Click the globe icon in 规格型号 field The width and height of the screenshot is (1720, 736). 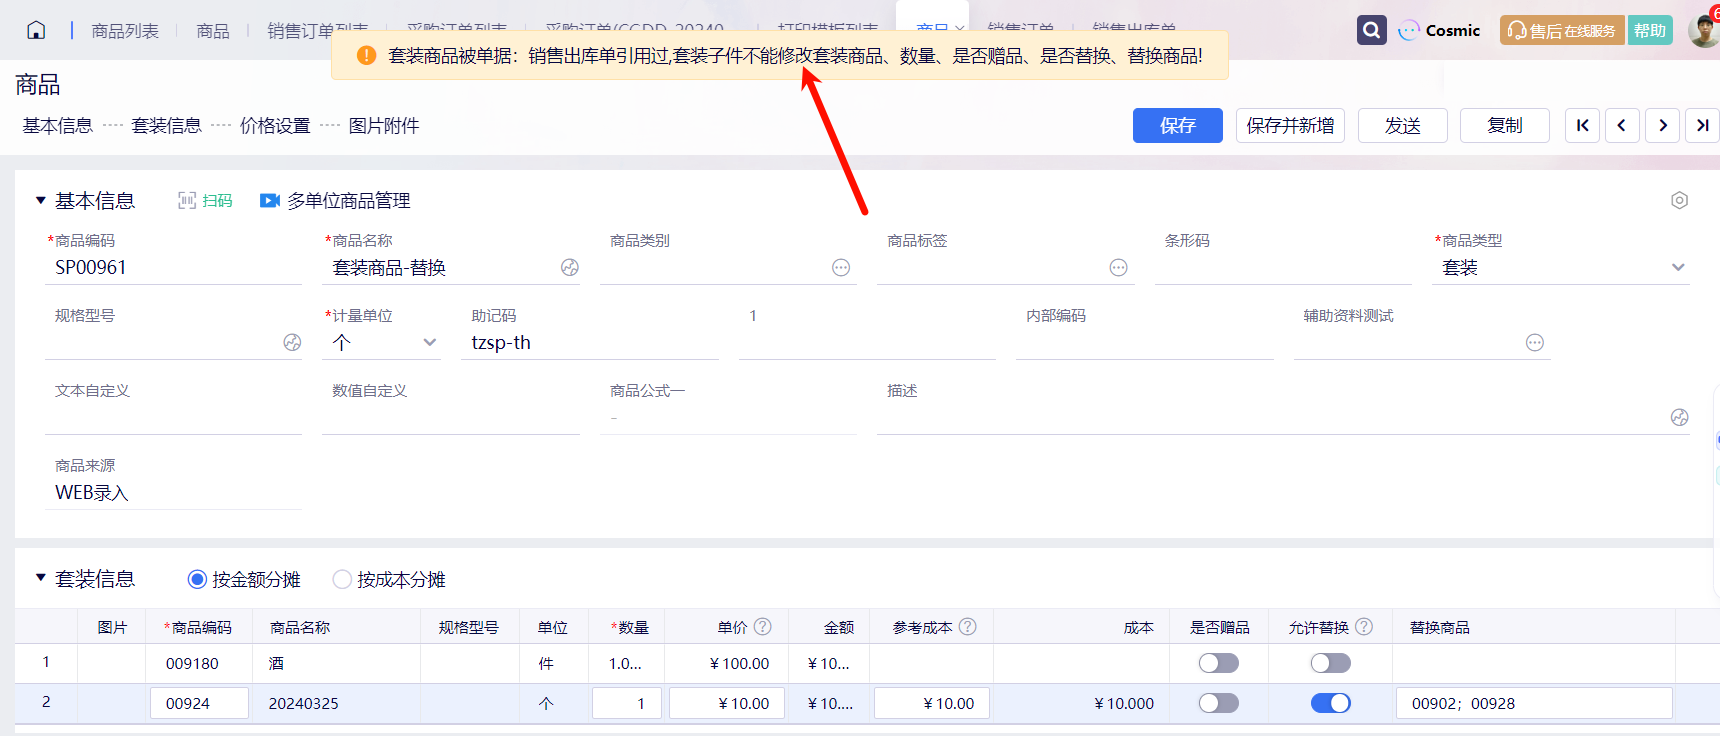pyautogui.click(x=292, y=342)
